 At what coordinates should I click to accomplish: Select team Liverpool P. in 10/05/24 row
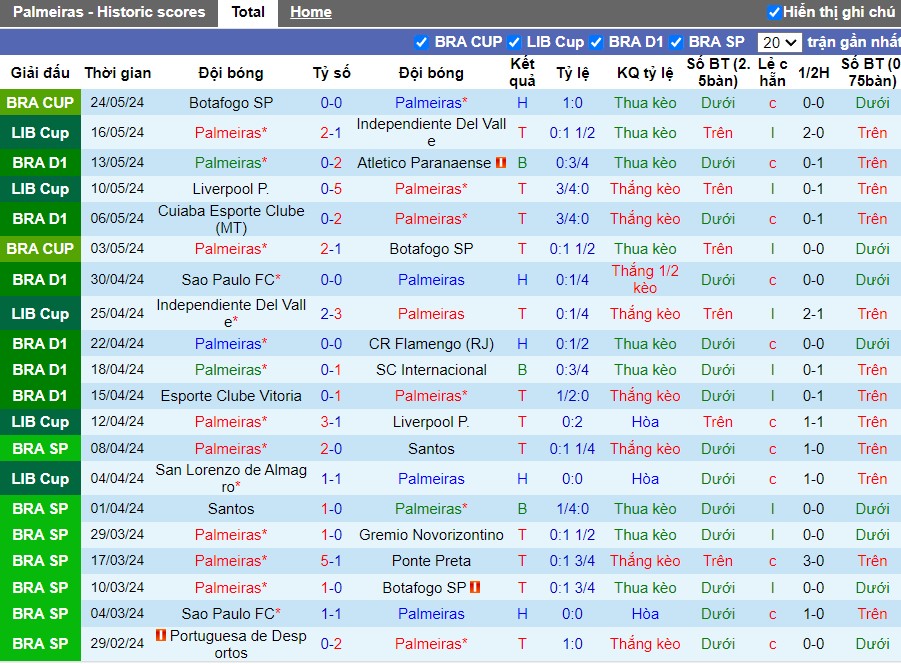coord(231,188)
